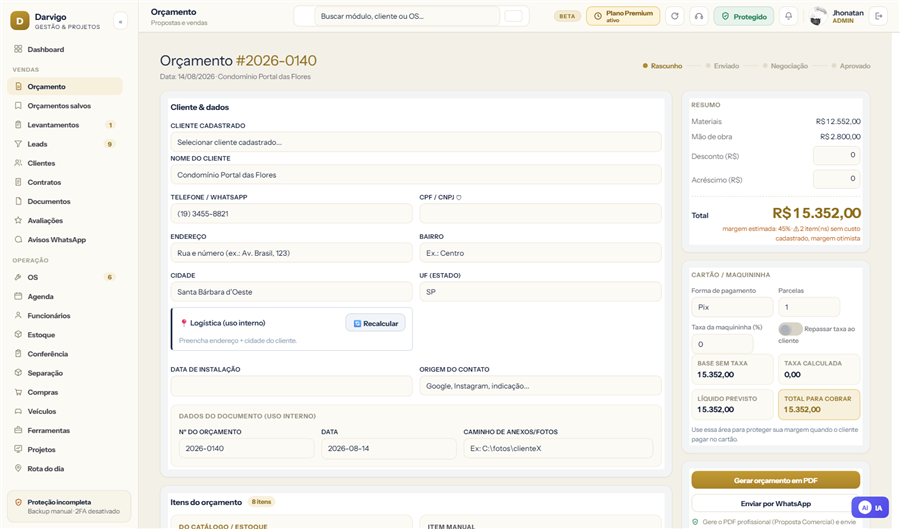Click the Data field showing 2026-08-14
The height and width of the screenshot is (529, 900).
(x=389, y=448)
